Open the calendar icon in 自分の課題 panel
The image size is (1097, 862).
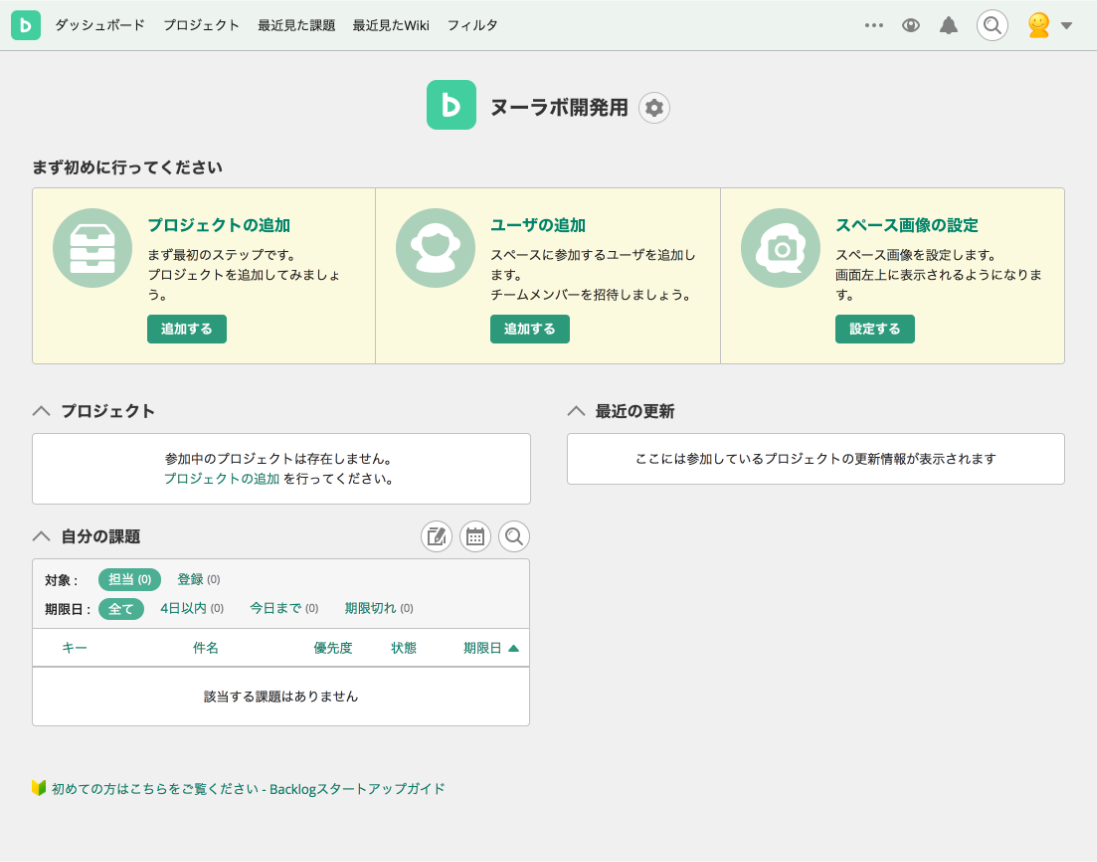click(x=475, y=536)
